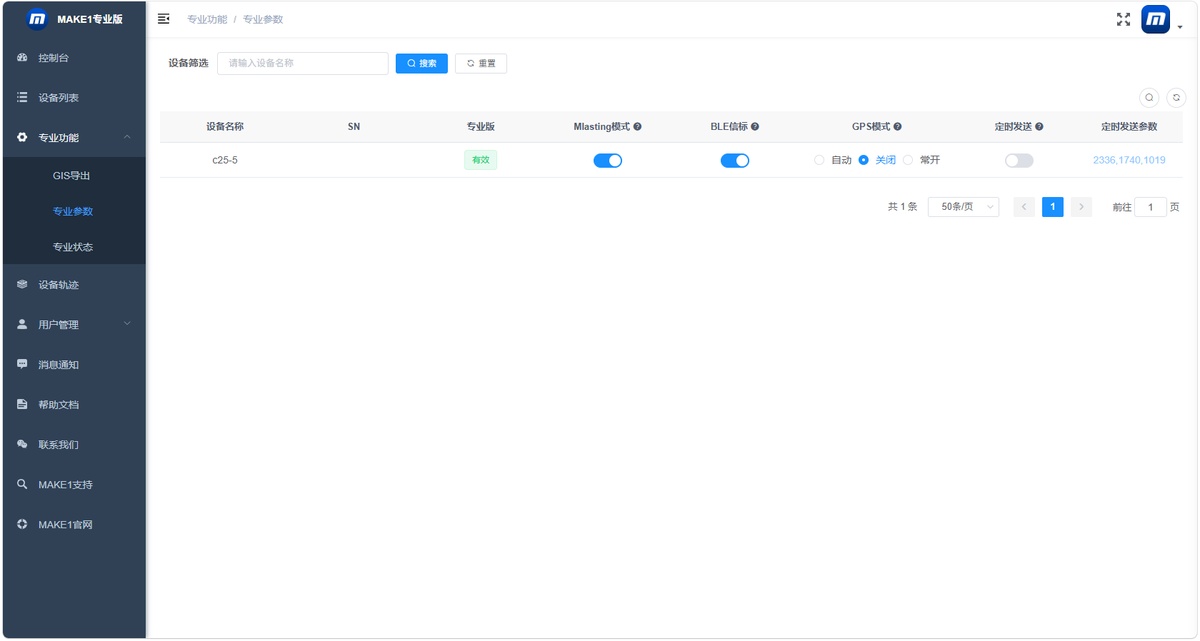Viewport: 1200px width, 641px height.
Task: Click the 帮助文档 document icon
Action: [22, 405]
